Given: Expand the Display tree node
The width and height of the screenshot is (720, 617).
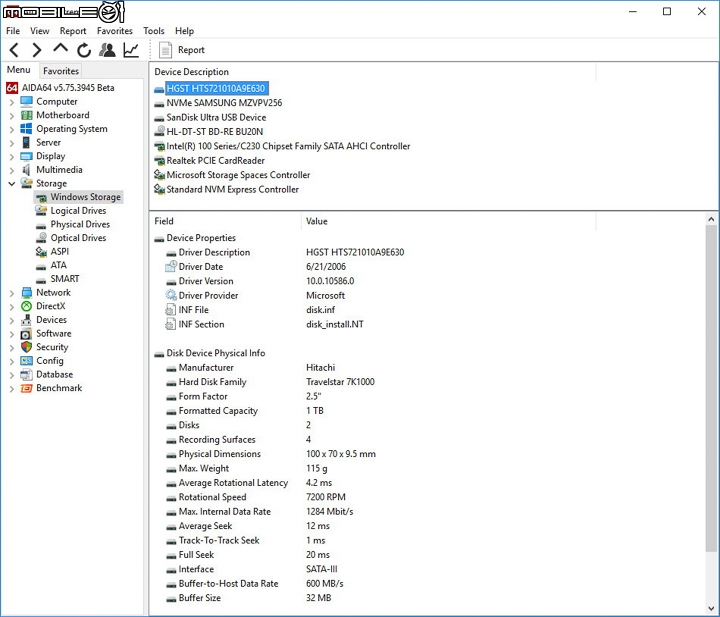Looking at the screenshot, I should click(x=12, y=157).
